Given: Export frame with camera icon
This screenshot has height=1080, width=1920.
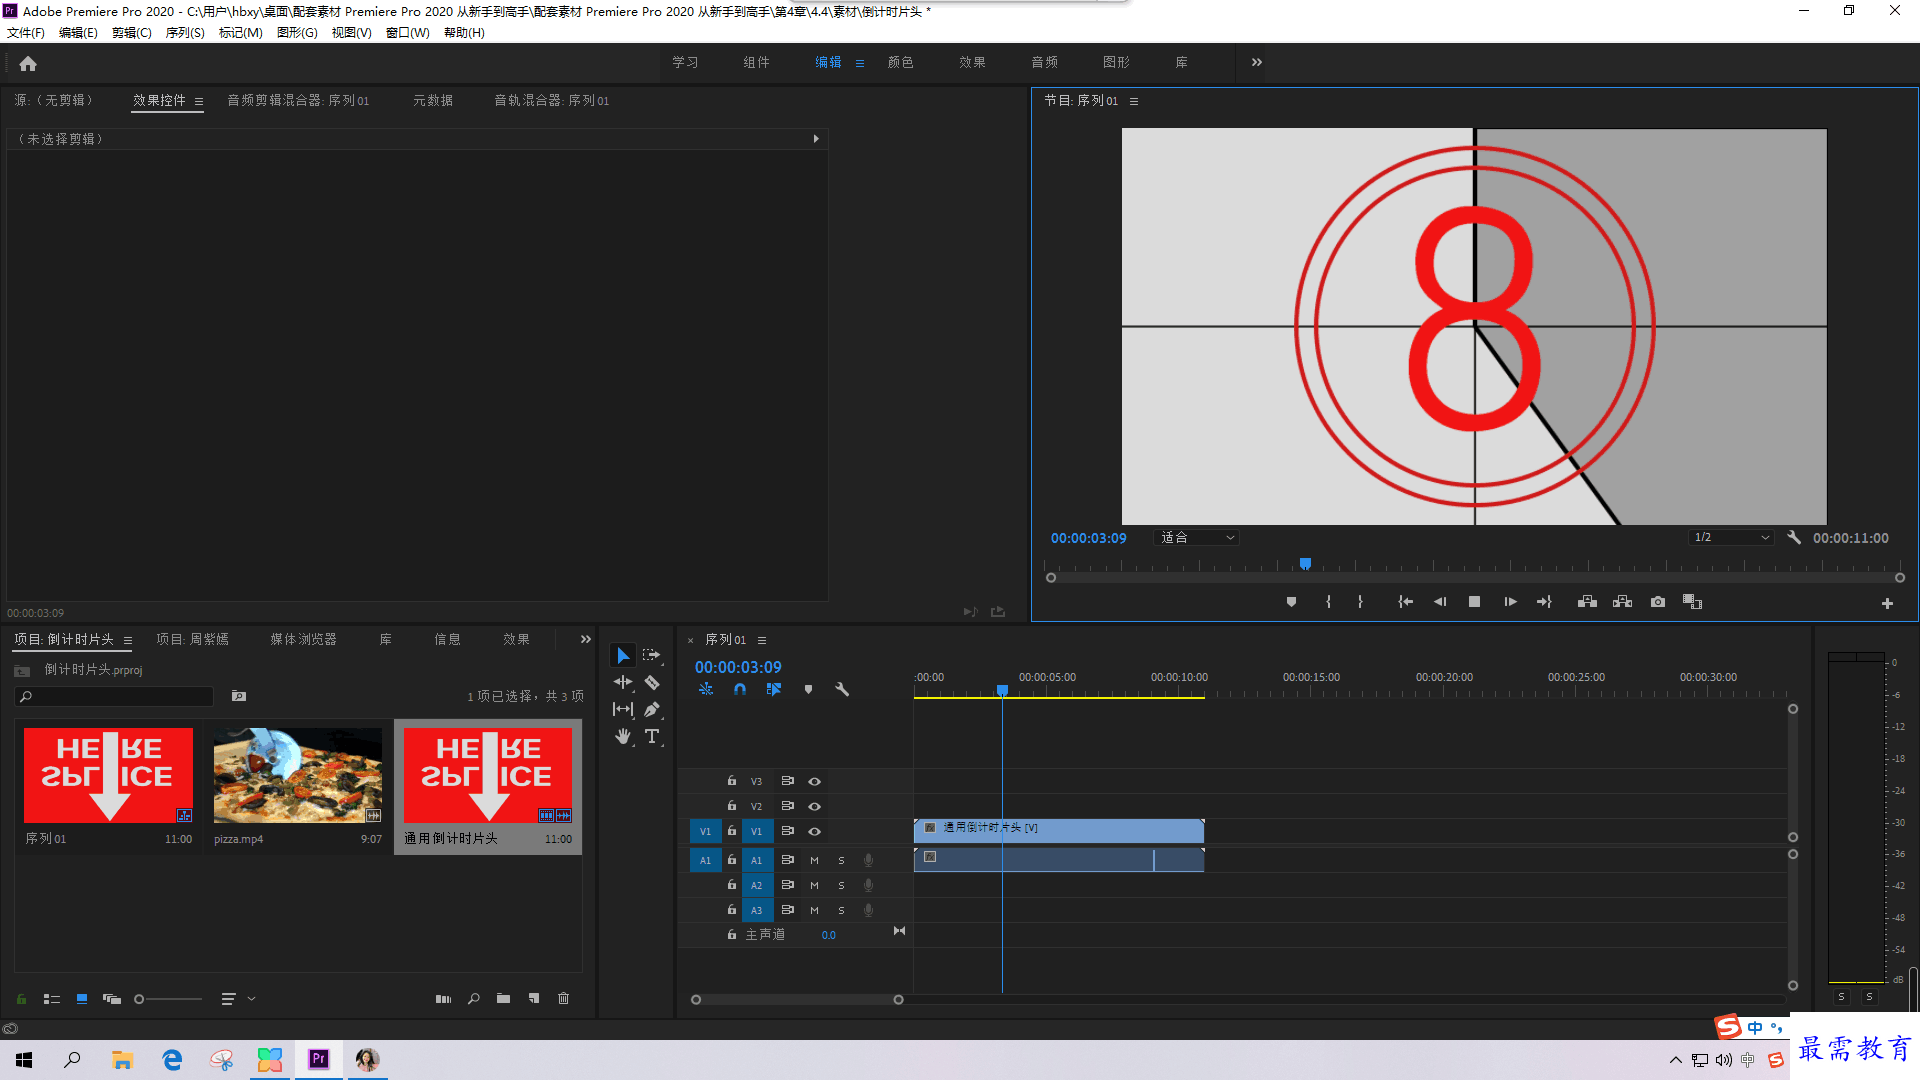Looking at the screenshot, I should [x=1658, y=602].
